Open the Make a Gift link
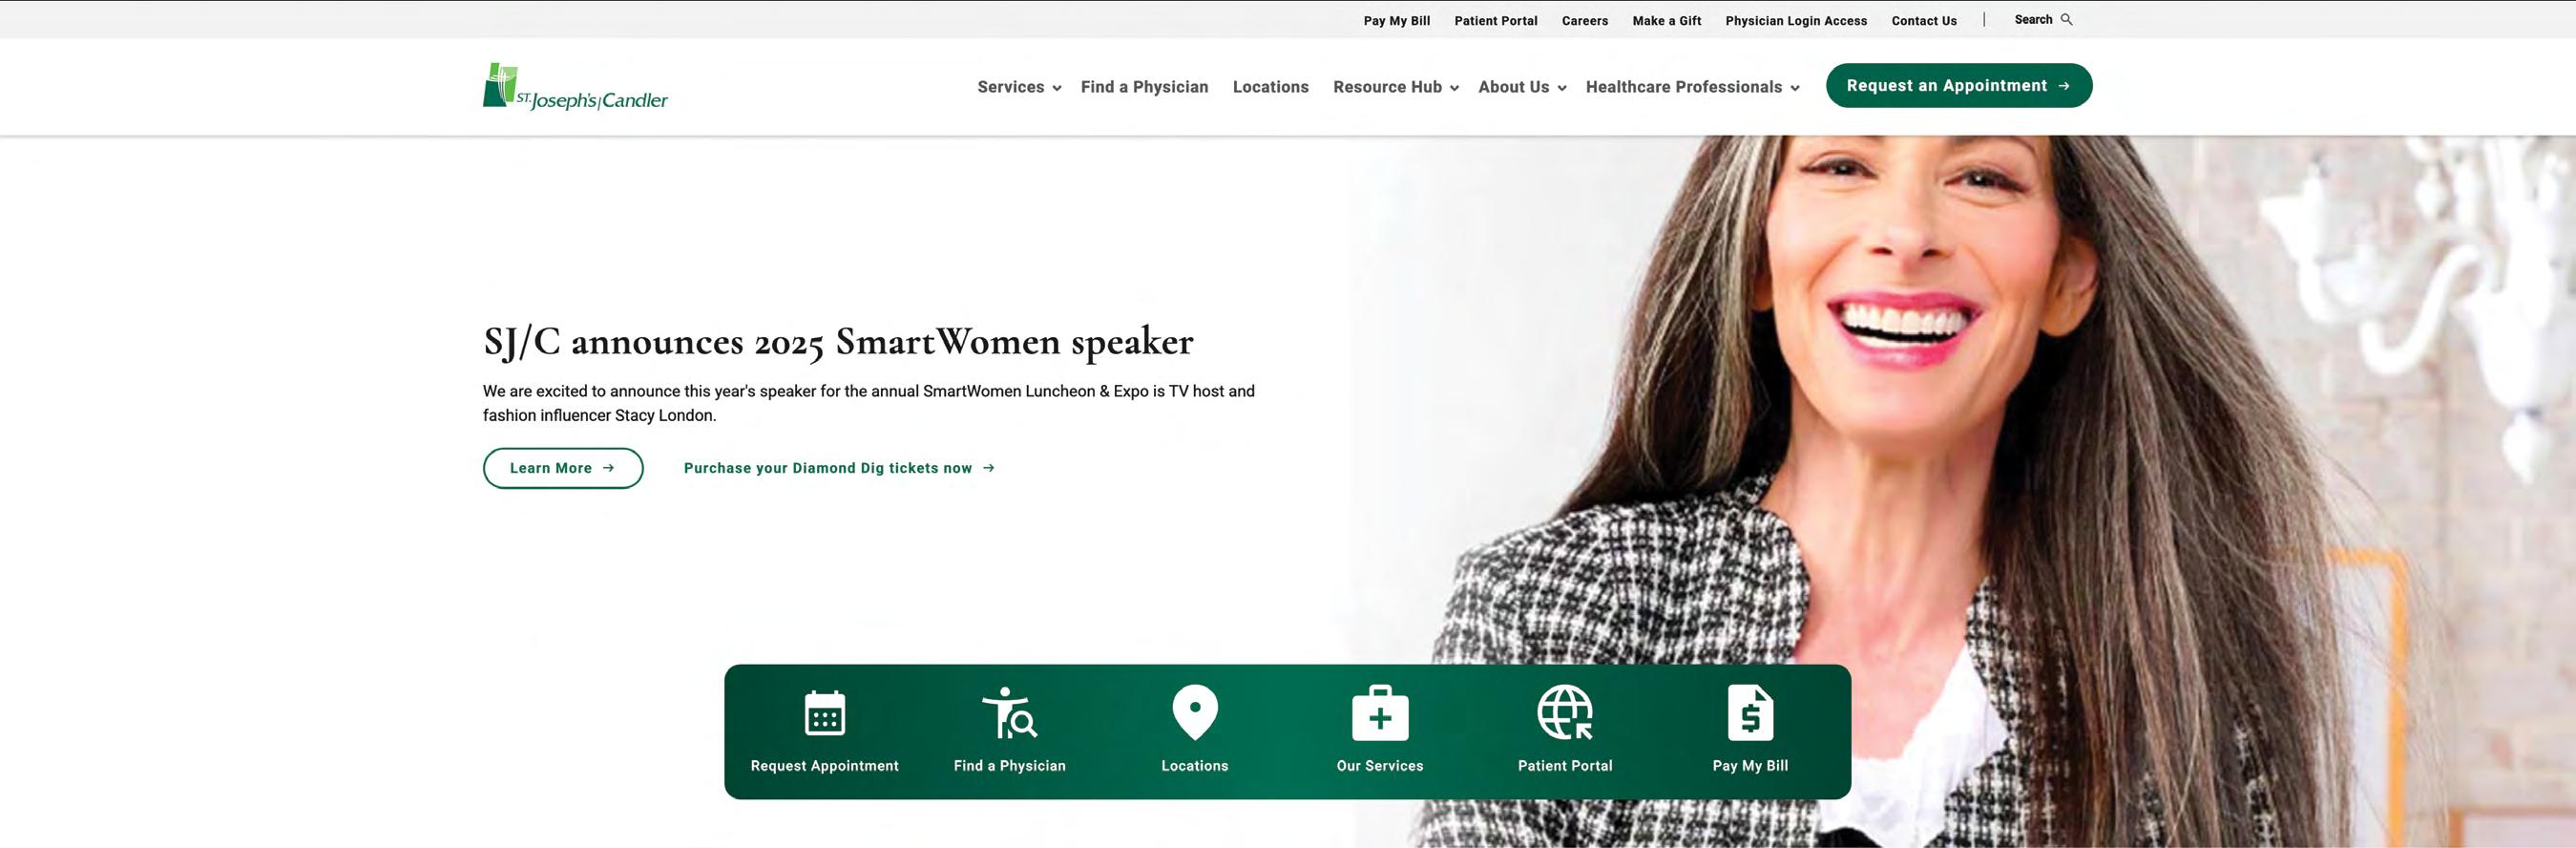Screen dimensions: 2576x848 pyautogui.click(x=1666, y=21)
